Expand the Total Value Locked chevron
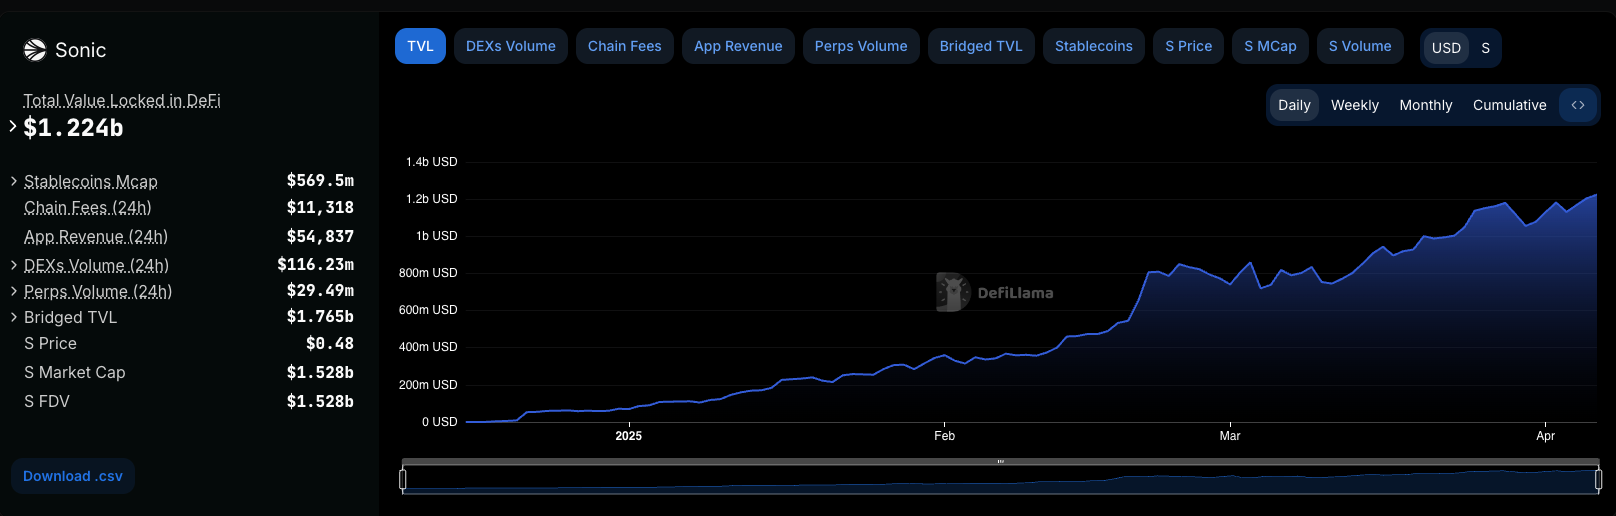 [x=13, y=126]
